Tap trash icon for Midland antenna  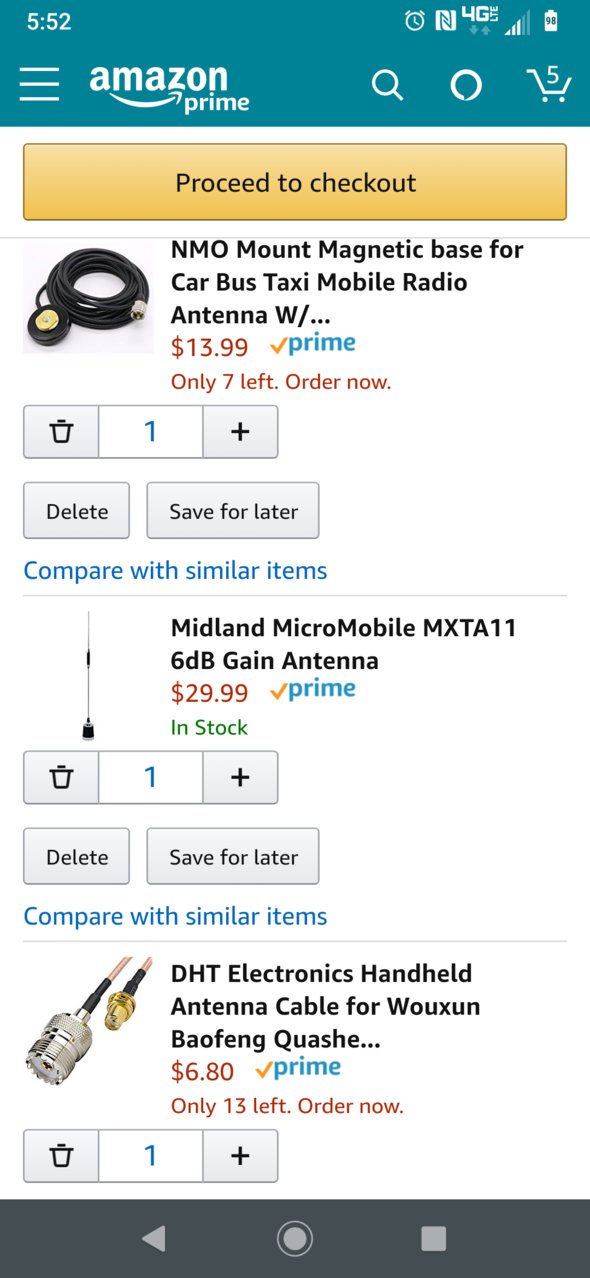tap(62, 778)
